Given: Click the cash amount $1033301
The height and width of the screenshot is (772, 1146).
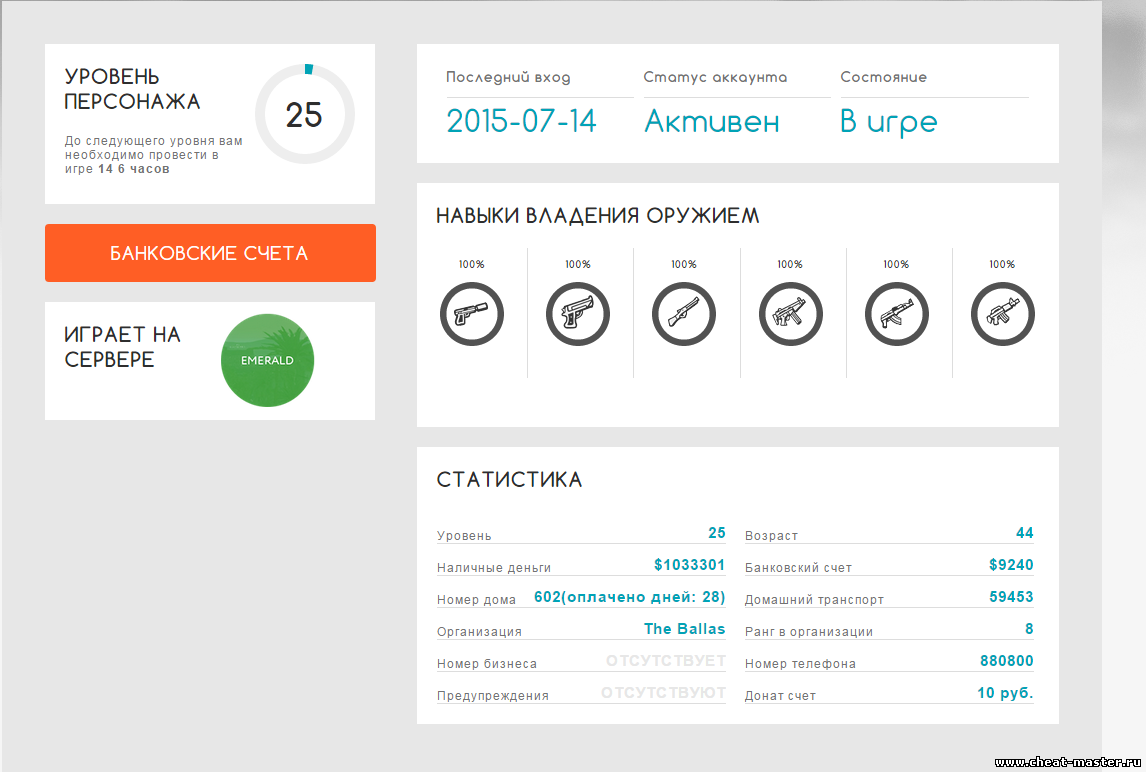Looking at the screenshot, I should click(x=689, y=565).
